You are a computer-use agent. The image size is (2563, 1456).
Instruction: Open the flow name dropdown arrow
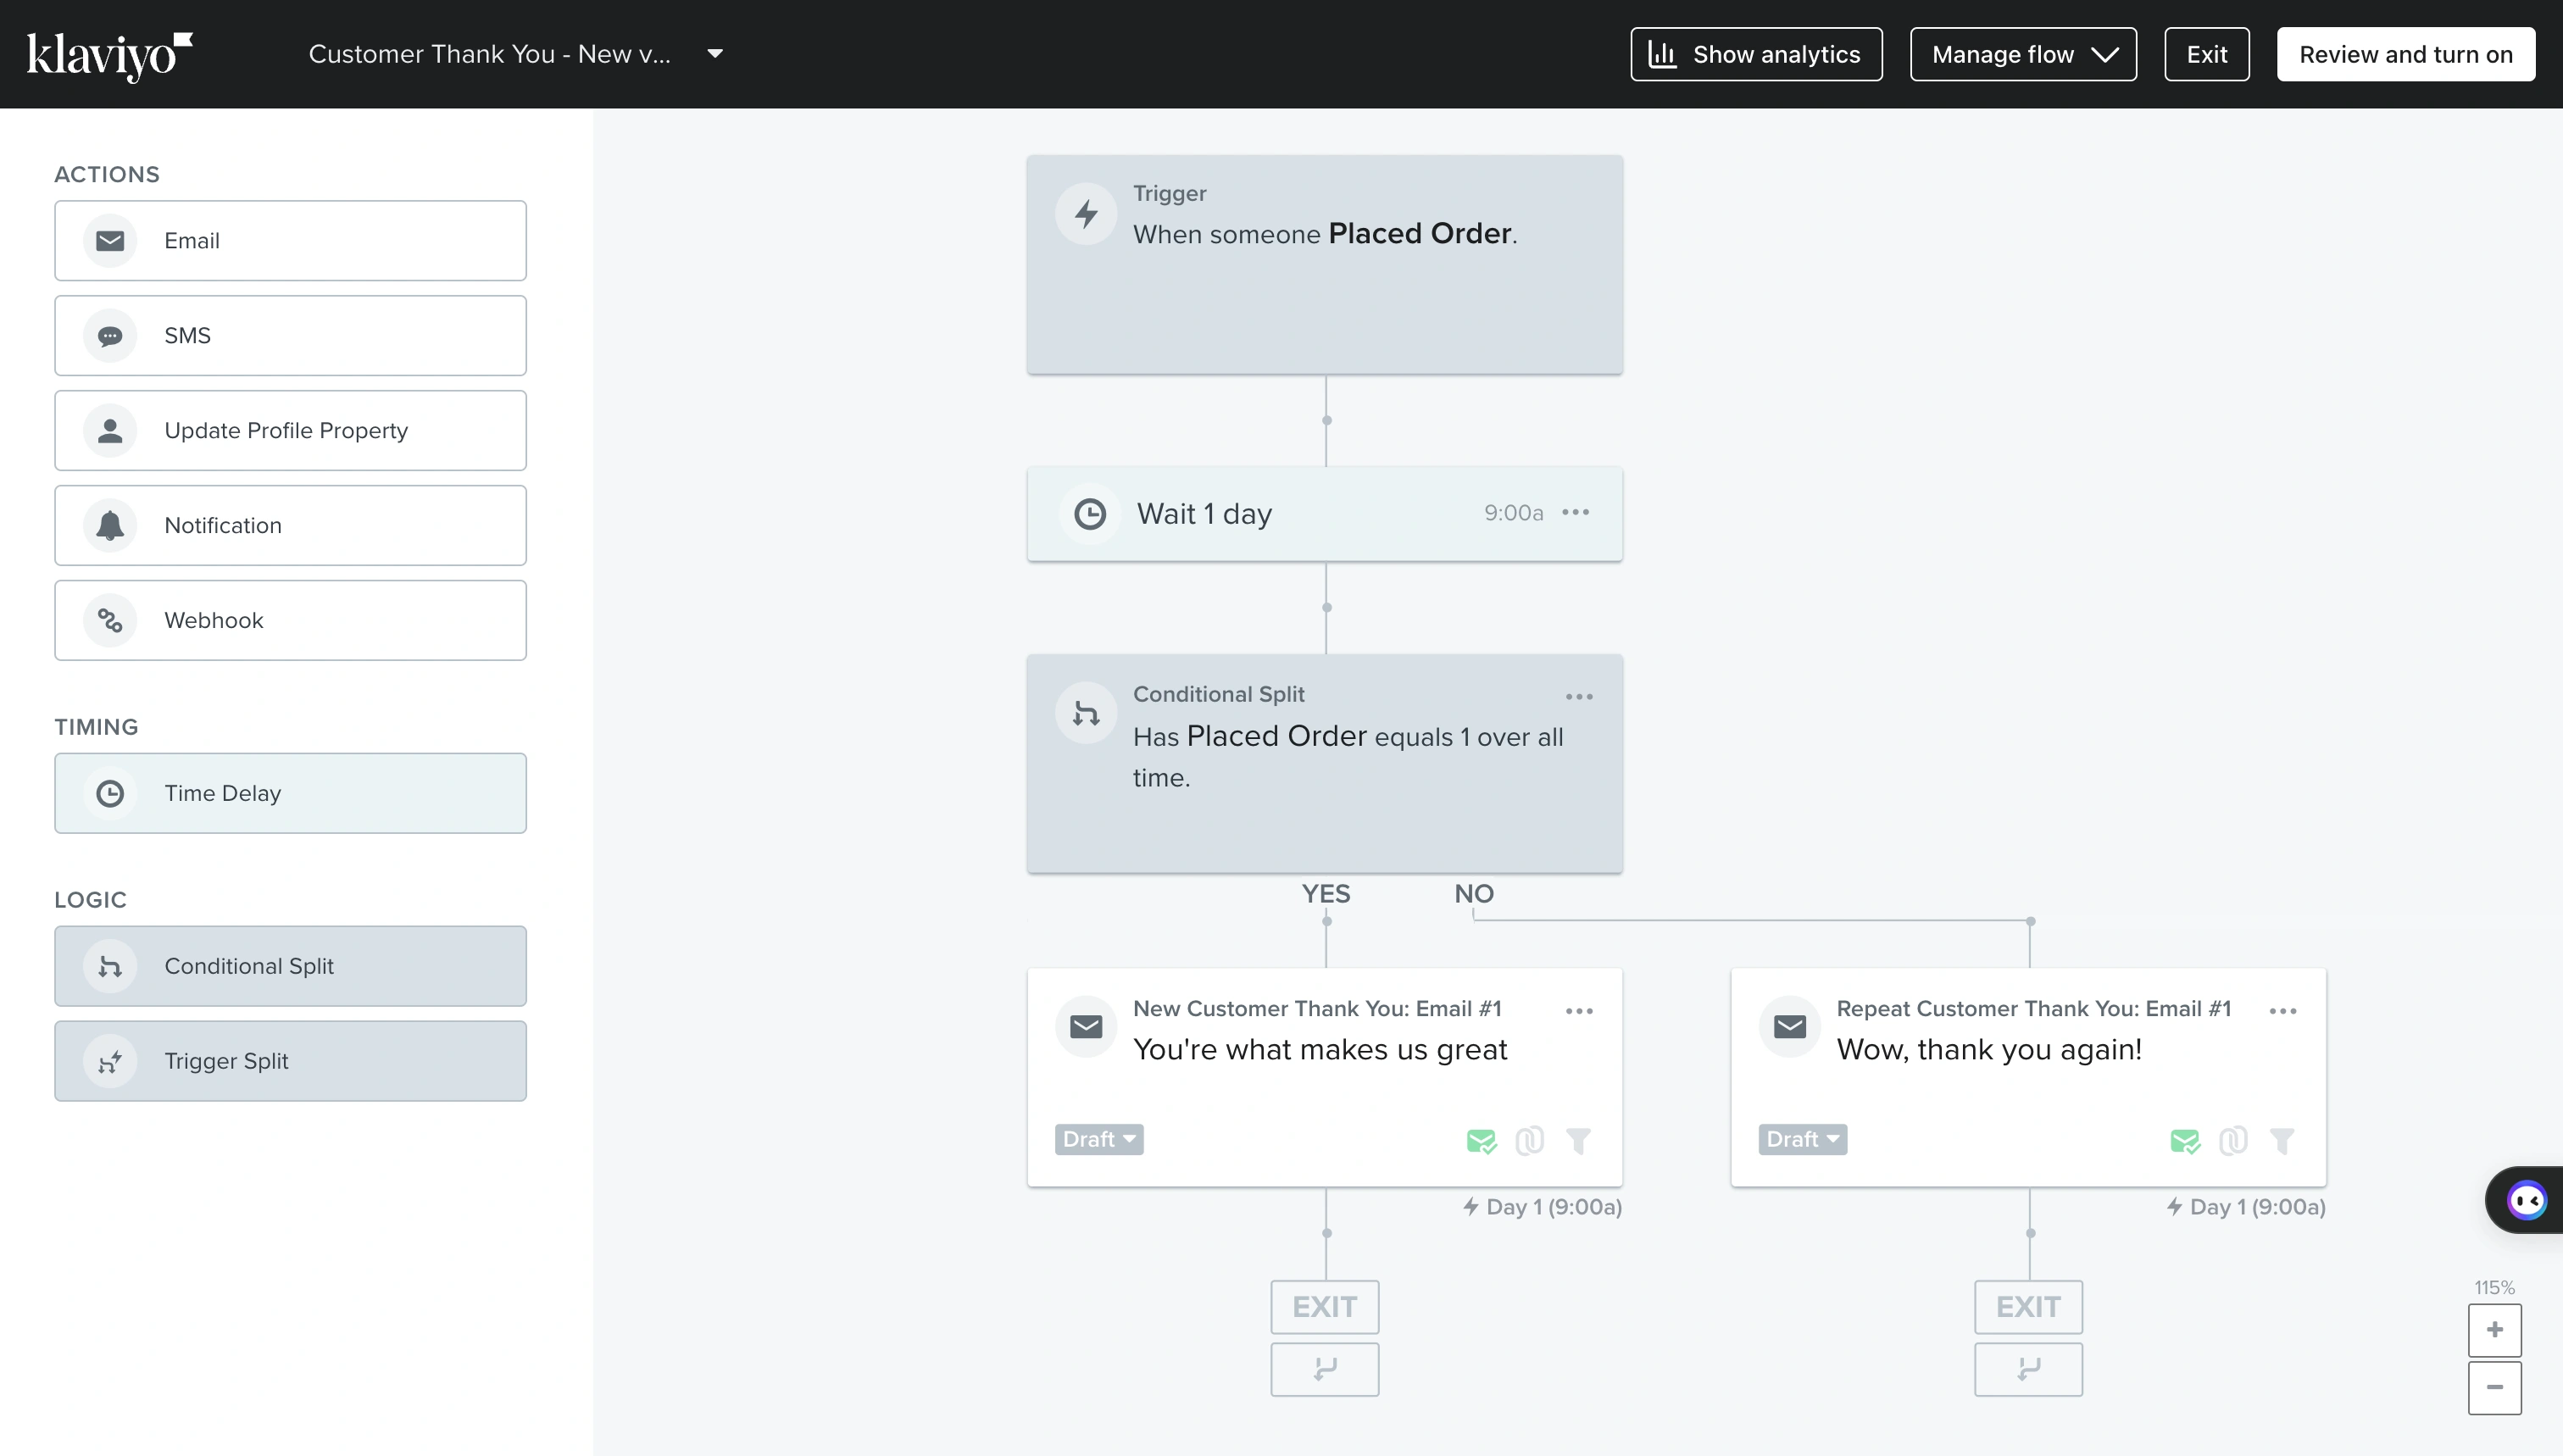[x=715, y=54]
